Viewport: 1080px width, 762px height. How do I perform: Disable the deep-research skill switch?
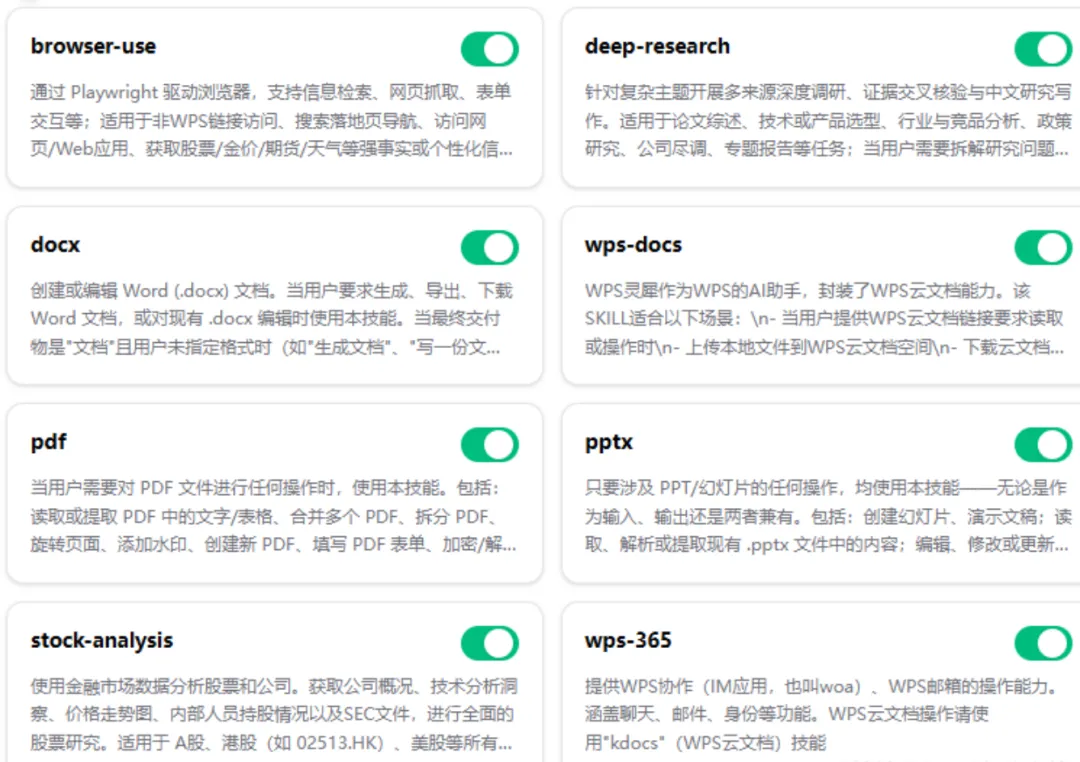click(x=1043, y=49)
